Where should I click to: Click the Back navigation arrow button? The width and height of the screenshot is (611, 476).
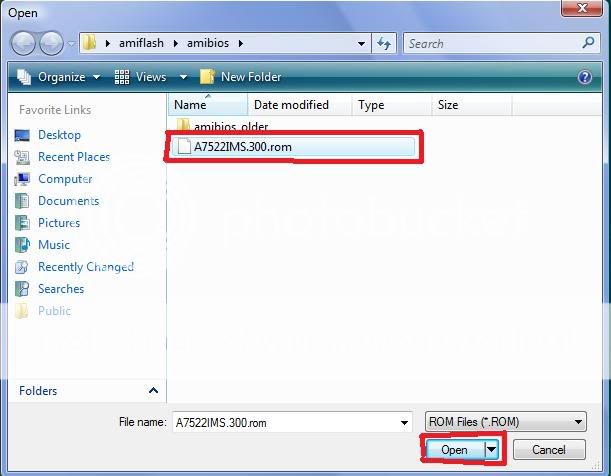(x=24, y=43)
